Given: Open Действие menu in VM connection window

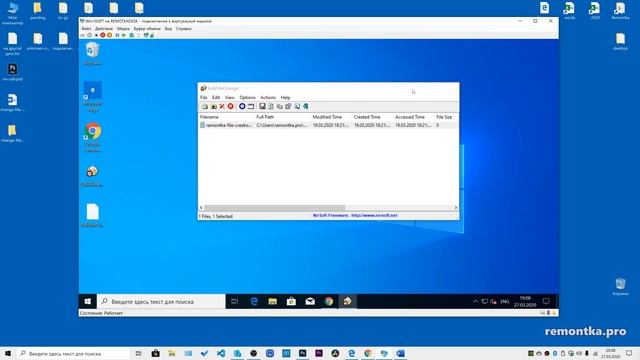Looking at the screenshot, I should 104,29.
